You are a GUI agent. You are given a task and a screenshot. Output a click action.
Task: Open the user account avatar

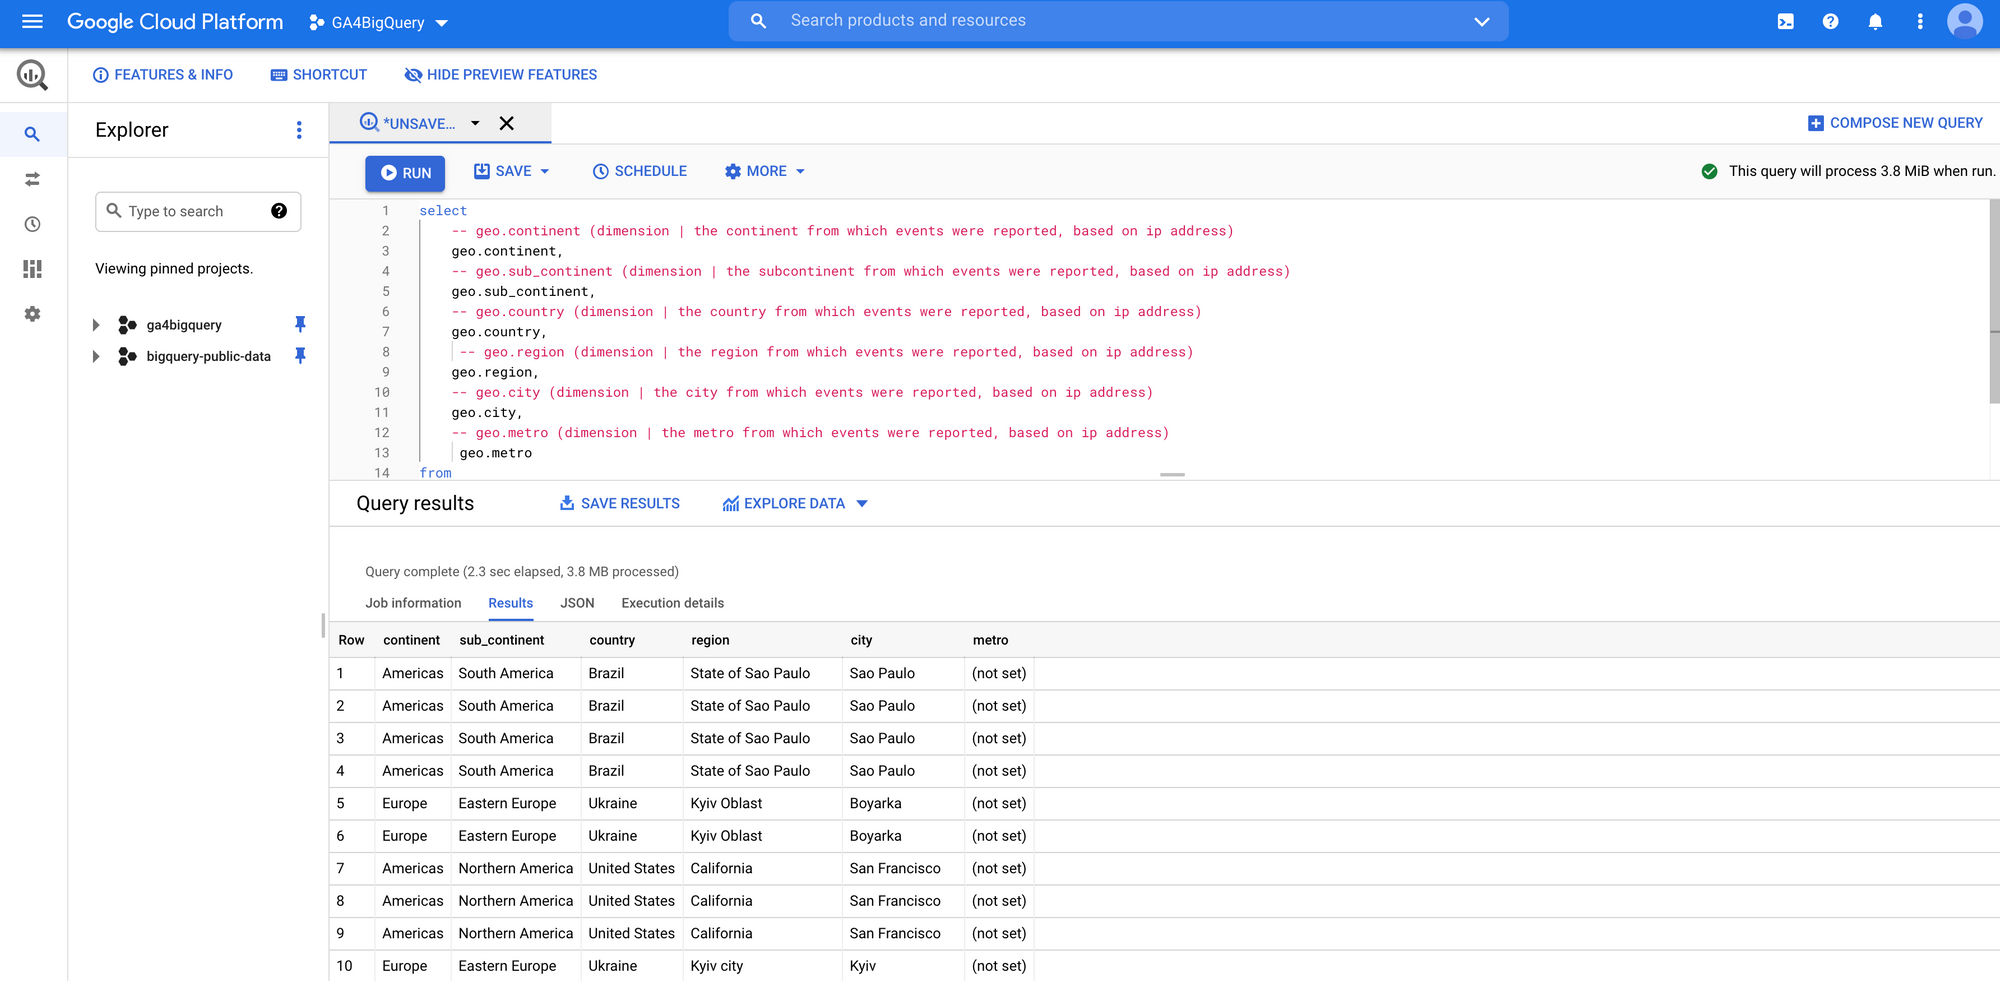tap(1965, 21)
